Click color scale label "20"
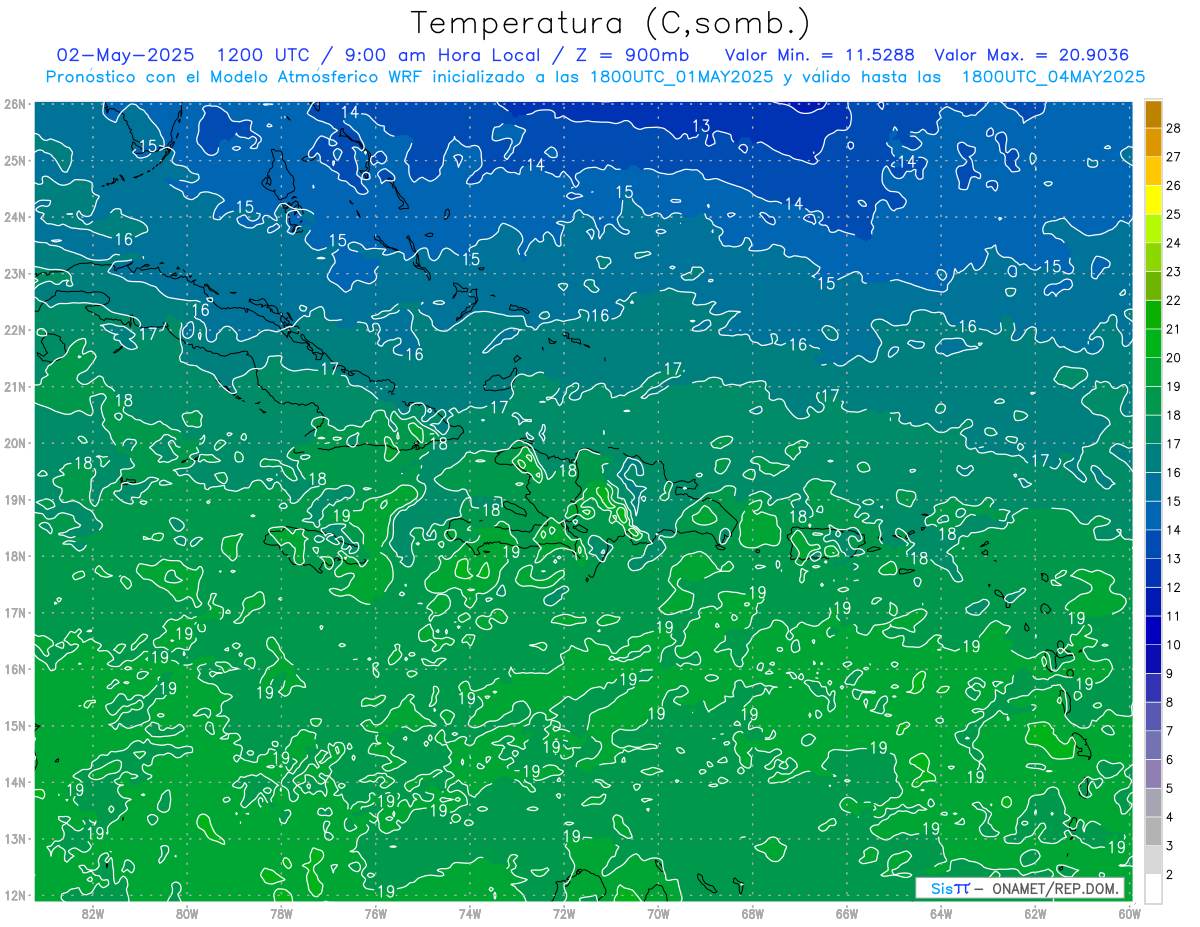This screenshot has width=1200, height=927. (1174, 358)
